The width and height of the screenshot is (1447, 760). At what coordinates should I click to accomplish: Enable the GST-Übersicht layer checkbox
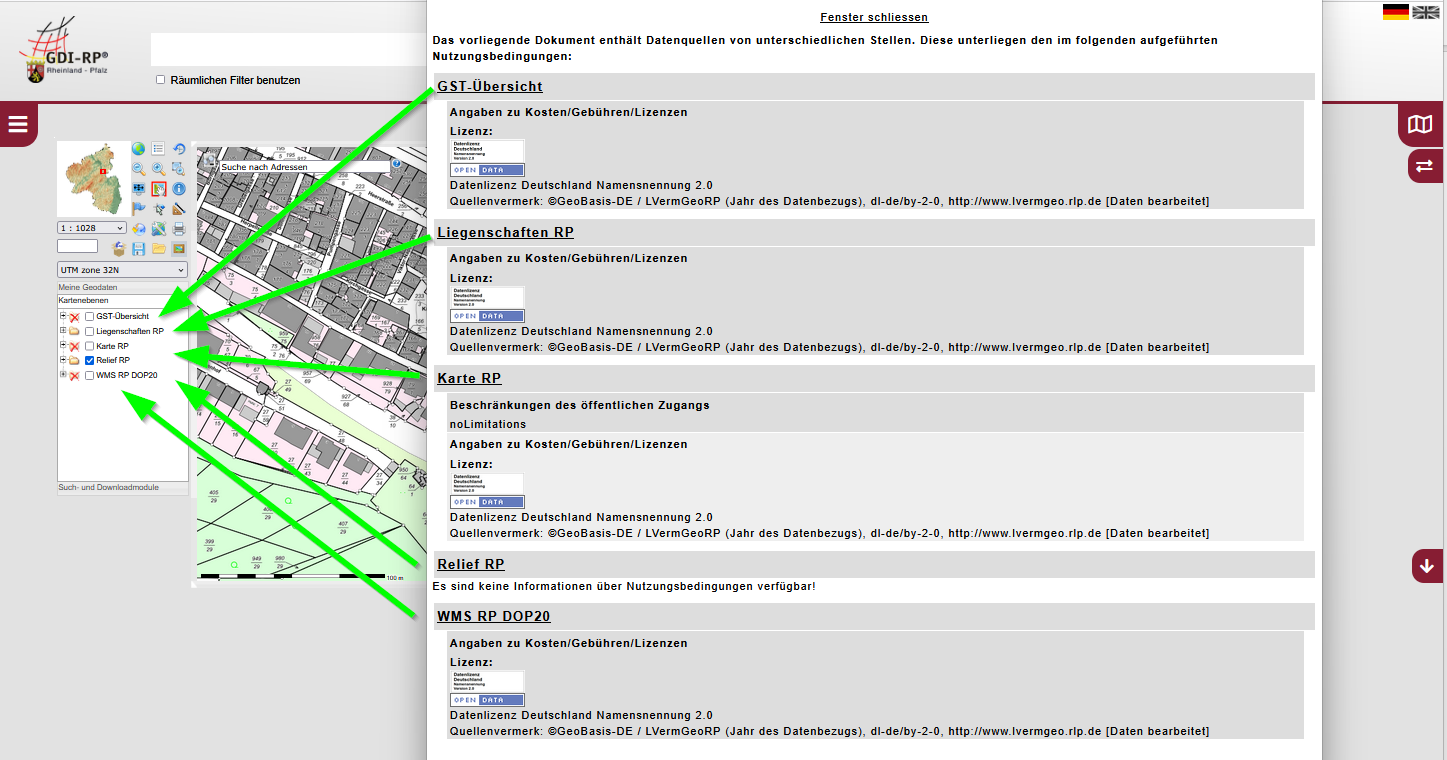coord(90,317)
